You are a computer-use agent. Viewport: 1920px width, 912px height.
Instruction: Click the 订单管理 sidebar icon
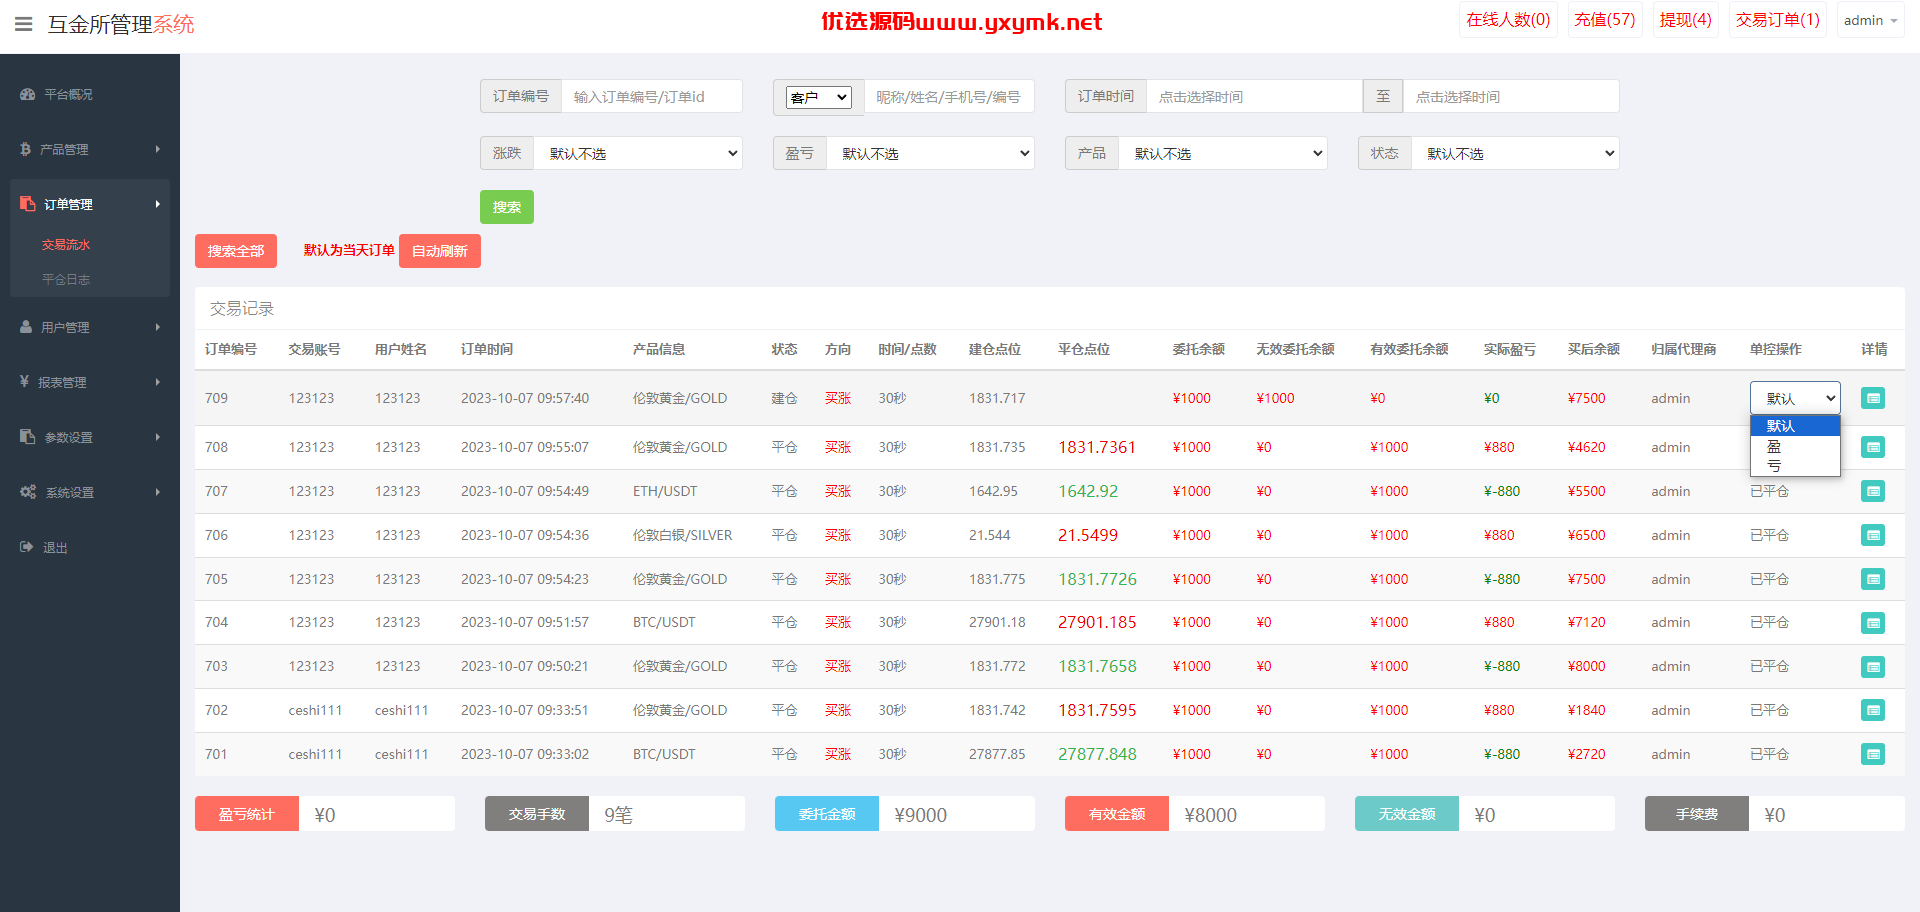pos(27,204)
